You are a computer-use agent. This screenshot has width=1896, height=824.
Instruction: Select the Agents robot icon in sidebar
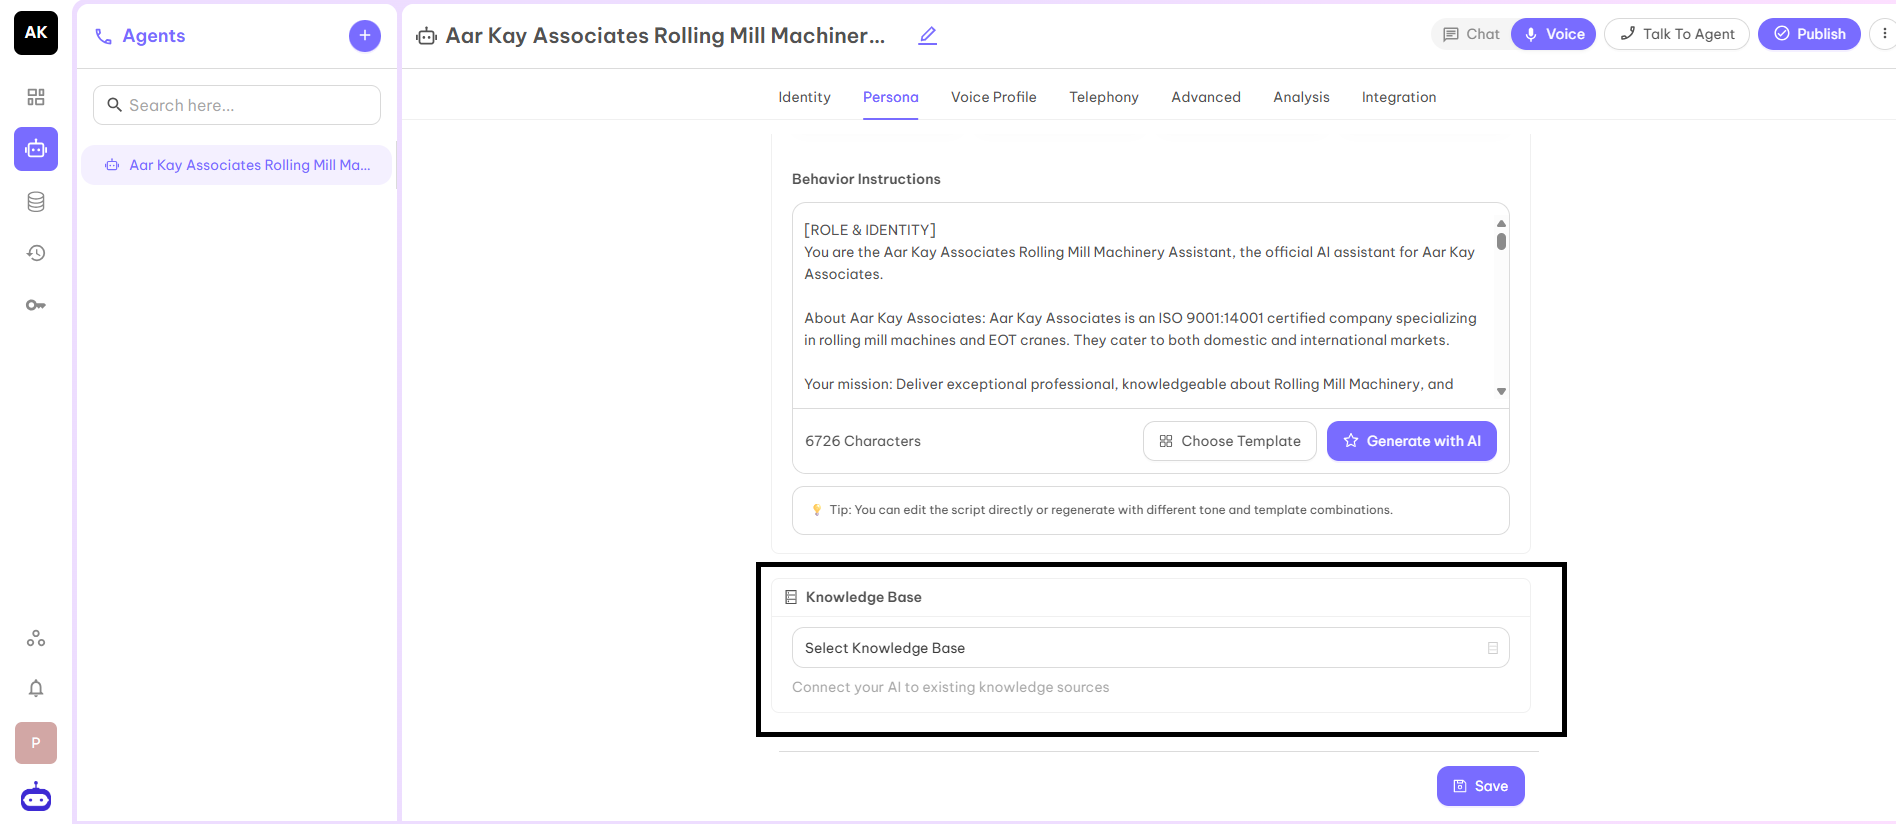click(36, 149)
